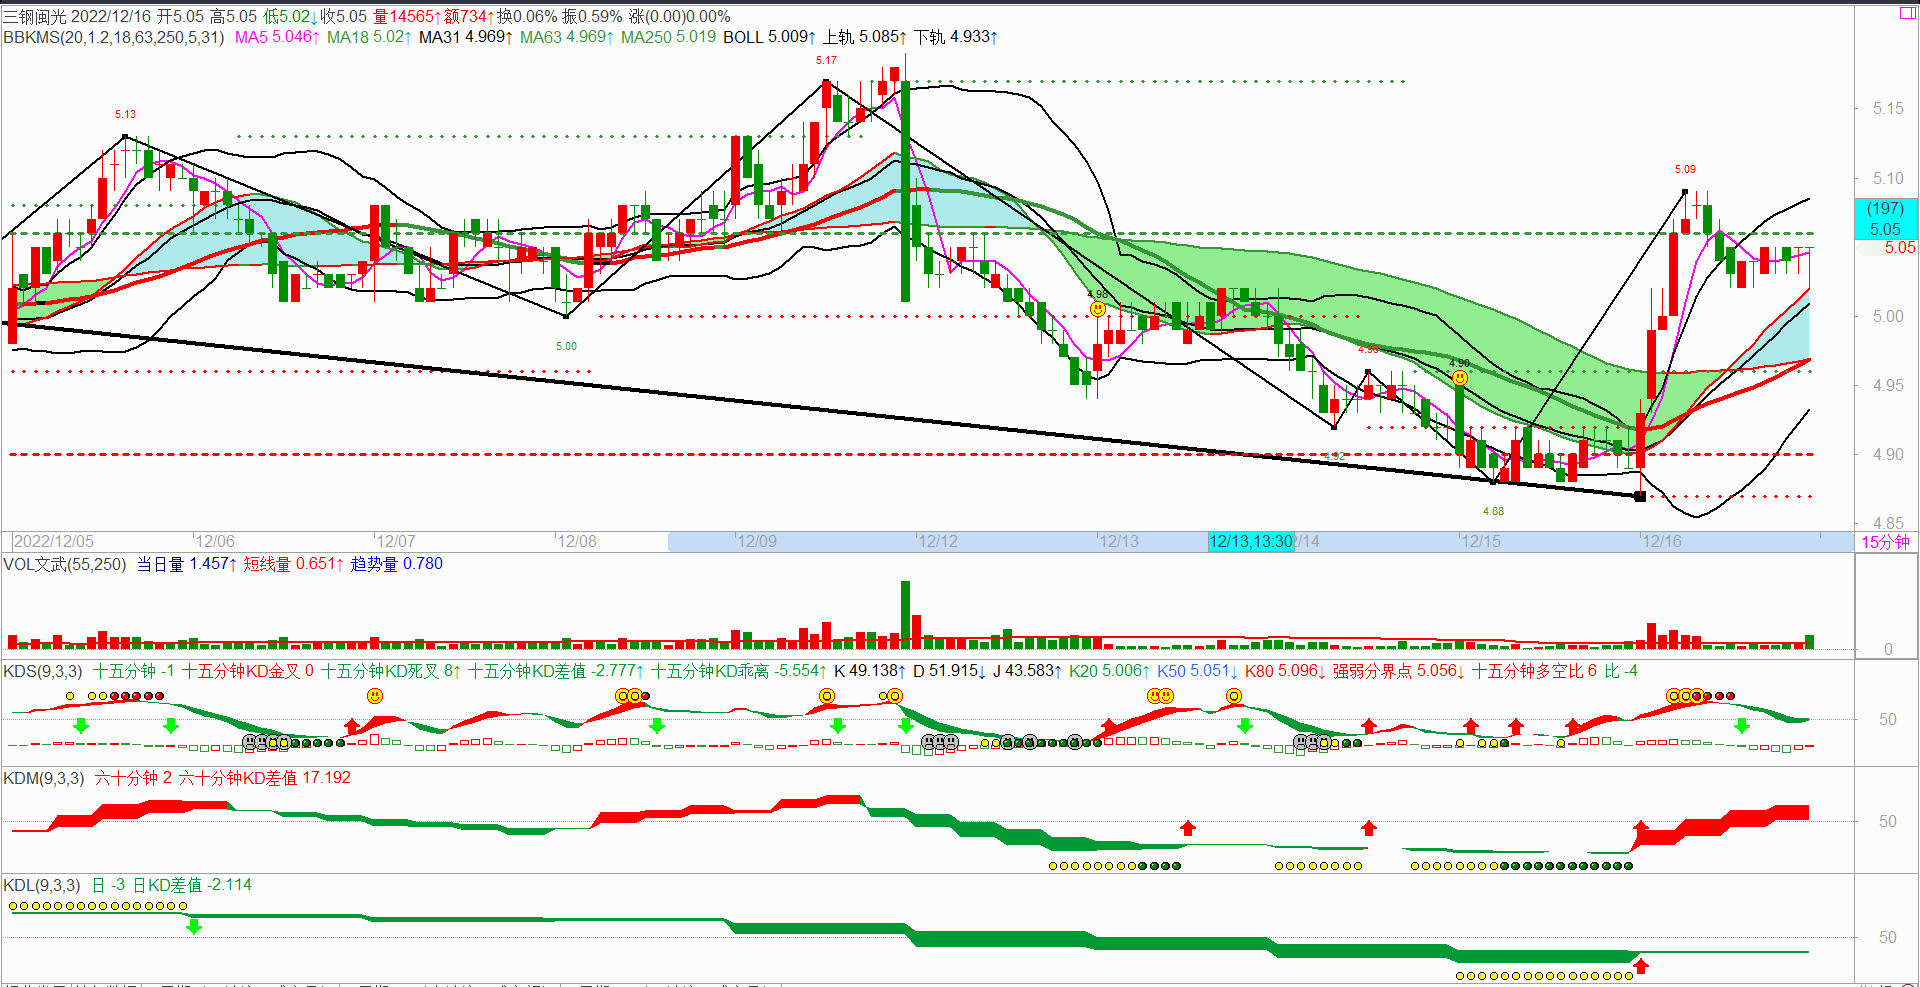
Task: Click the KDL(9,3,3) indicator name
Action: click(x=42, y=885)
